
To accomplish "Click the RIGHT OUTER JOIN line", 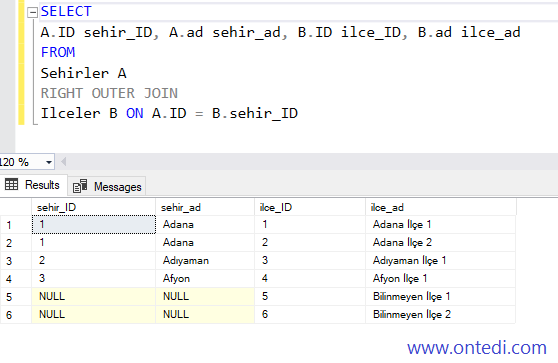I will (109, 94).
